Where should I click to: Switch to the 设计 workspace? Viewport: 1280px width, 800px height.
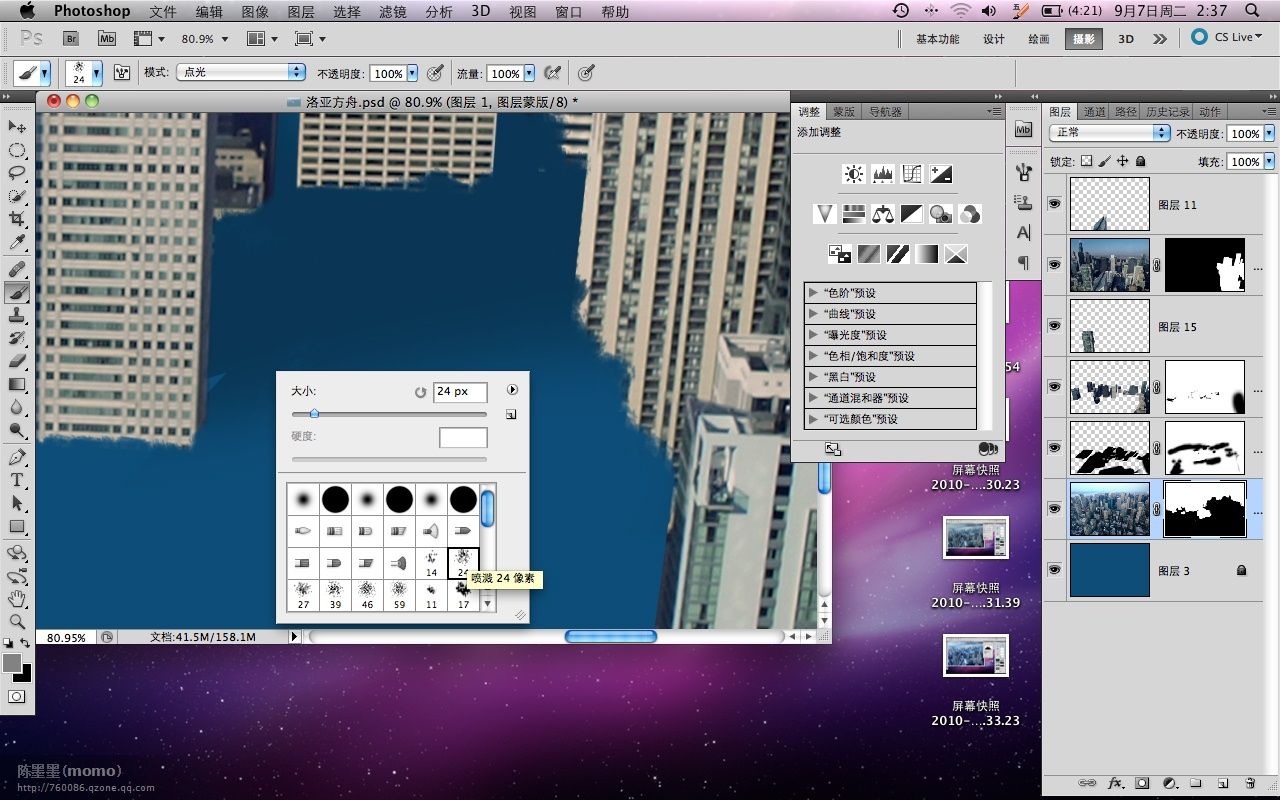click(994, 39)
